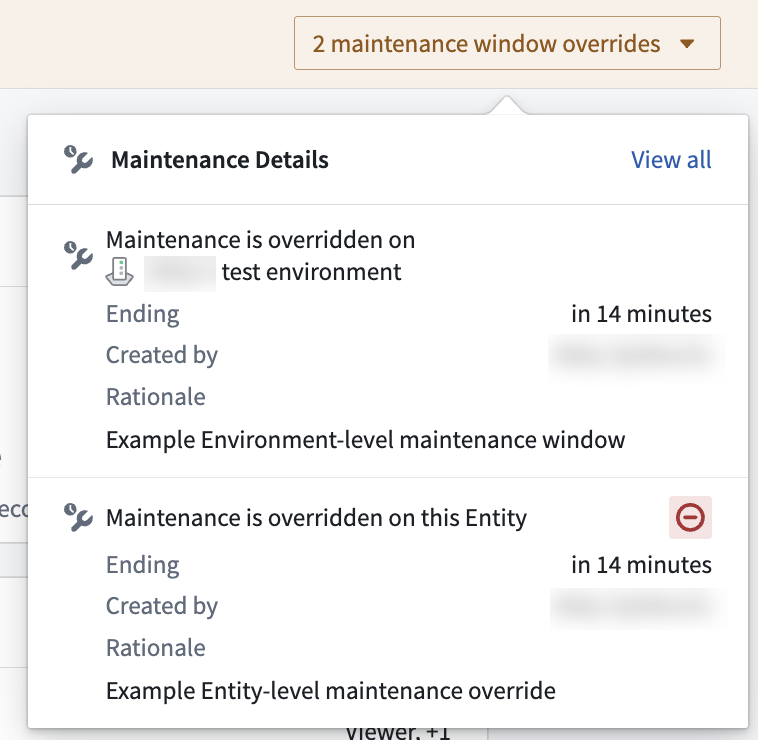Select the 'test environment' text
This screenshot has height=740, width=758.
coord(311,272)
